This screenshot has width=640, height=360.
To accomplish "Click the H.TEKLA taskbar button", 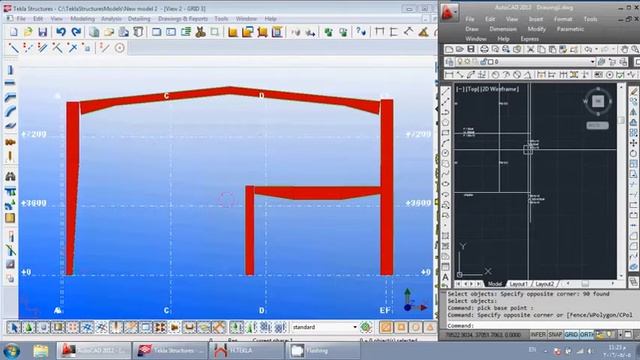I will [247, 351].
